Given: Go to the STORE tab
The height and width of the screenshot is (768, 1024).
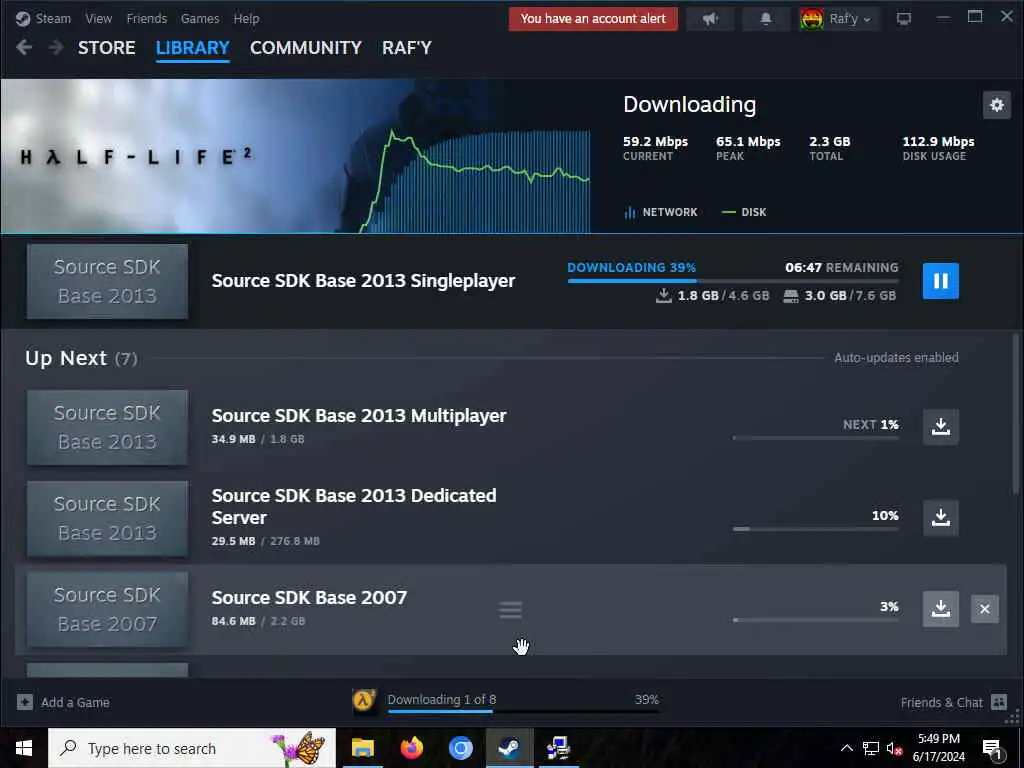Looking at the screenshot, I should tap(106, 48).
